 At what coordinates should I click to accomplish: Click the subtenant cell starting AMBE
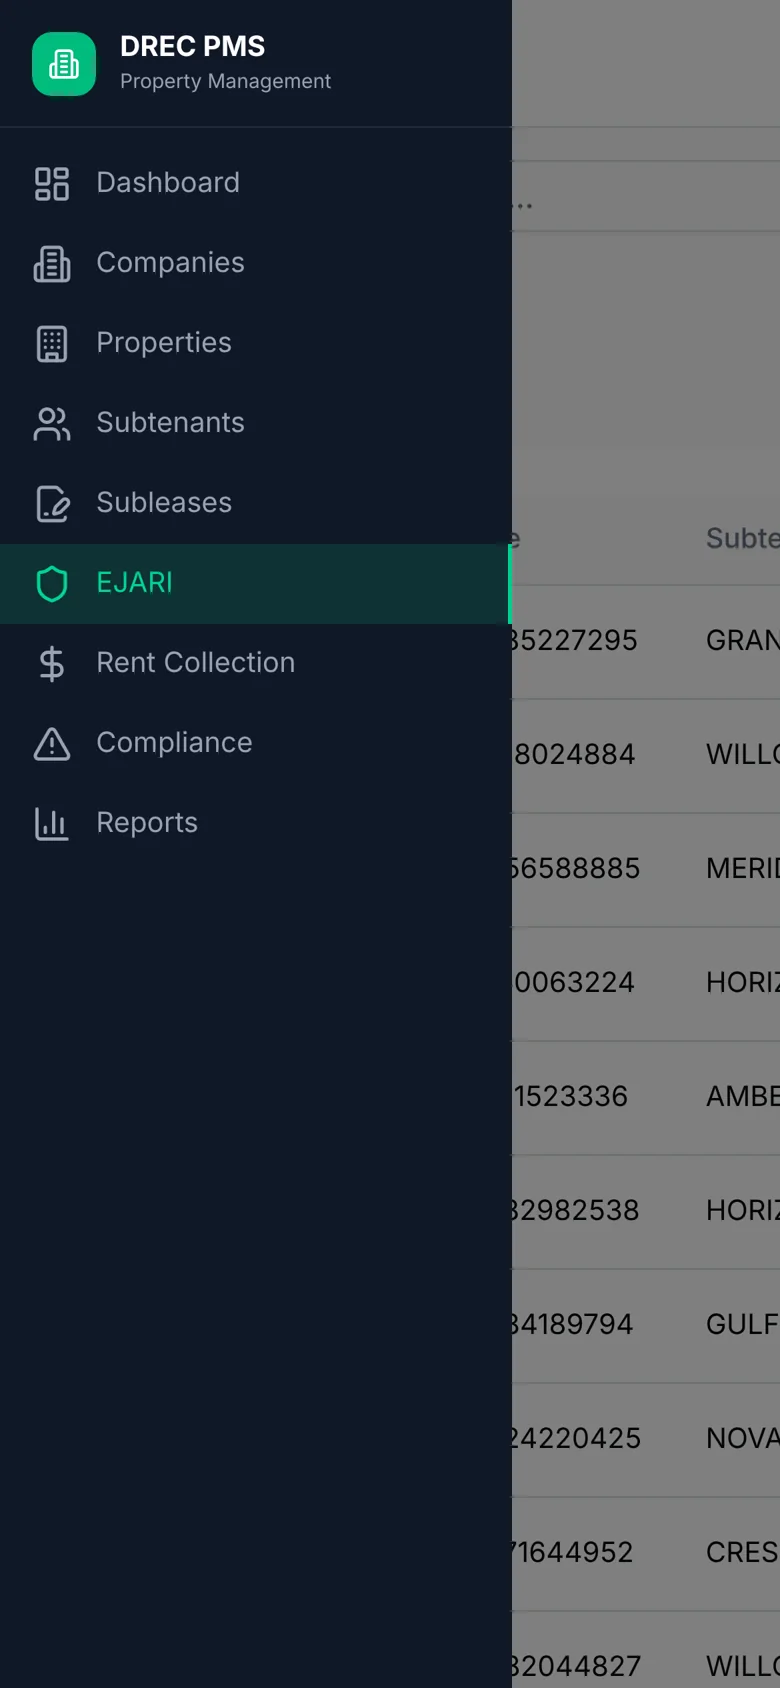coord(742,1097)
